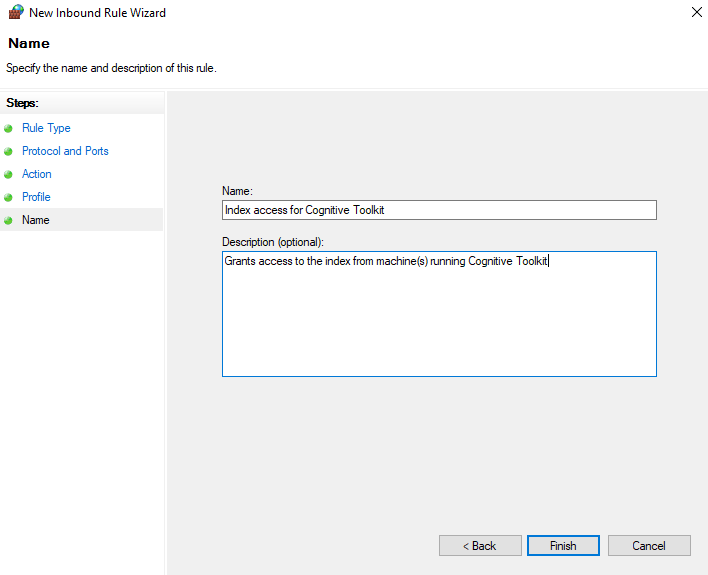Switch to the Profile step

[x=36, y=197]
